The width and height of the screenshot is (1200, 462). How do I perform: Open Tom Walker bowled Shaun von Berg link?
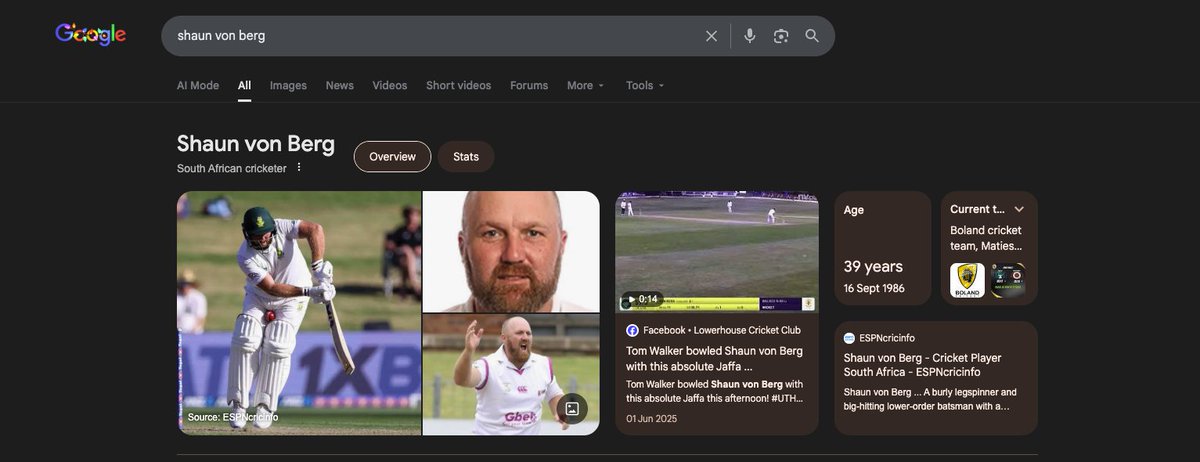[715, 358]
